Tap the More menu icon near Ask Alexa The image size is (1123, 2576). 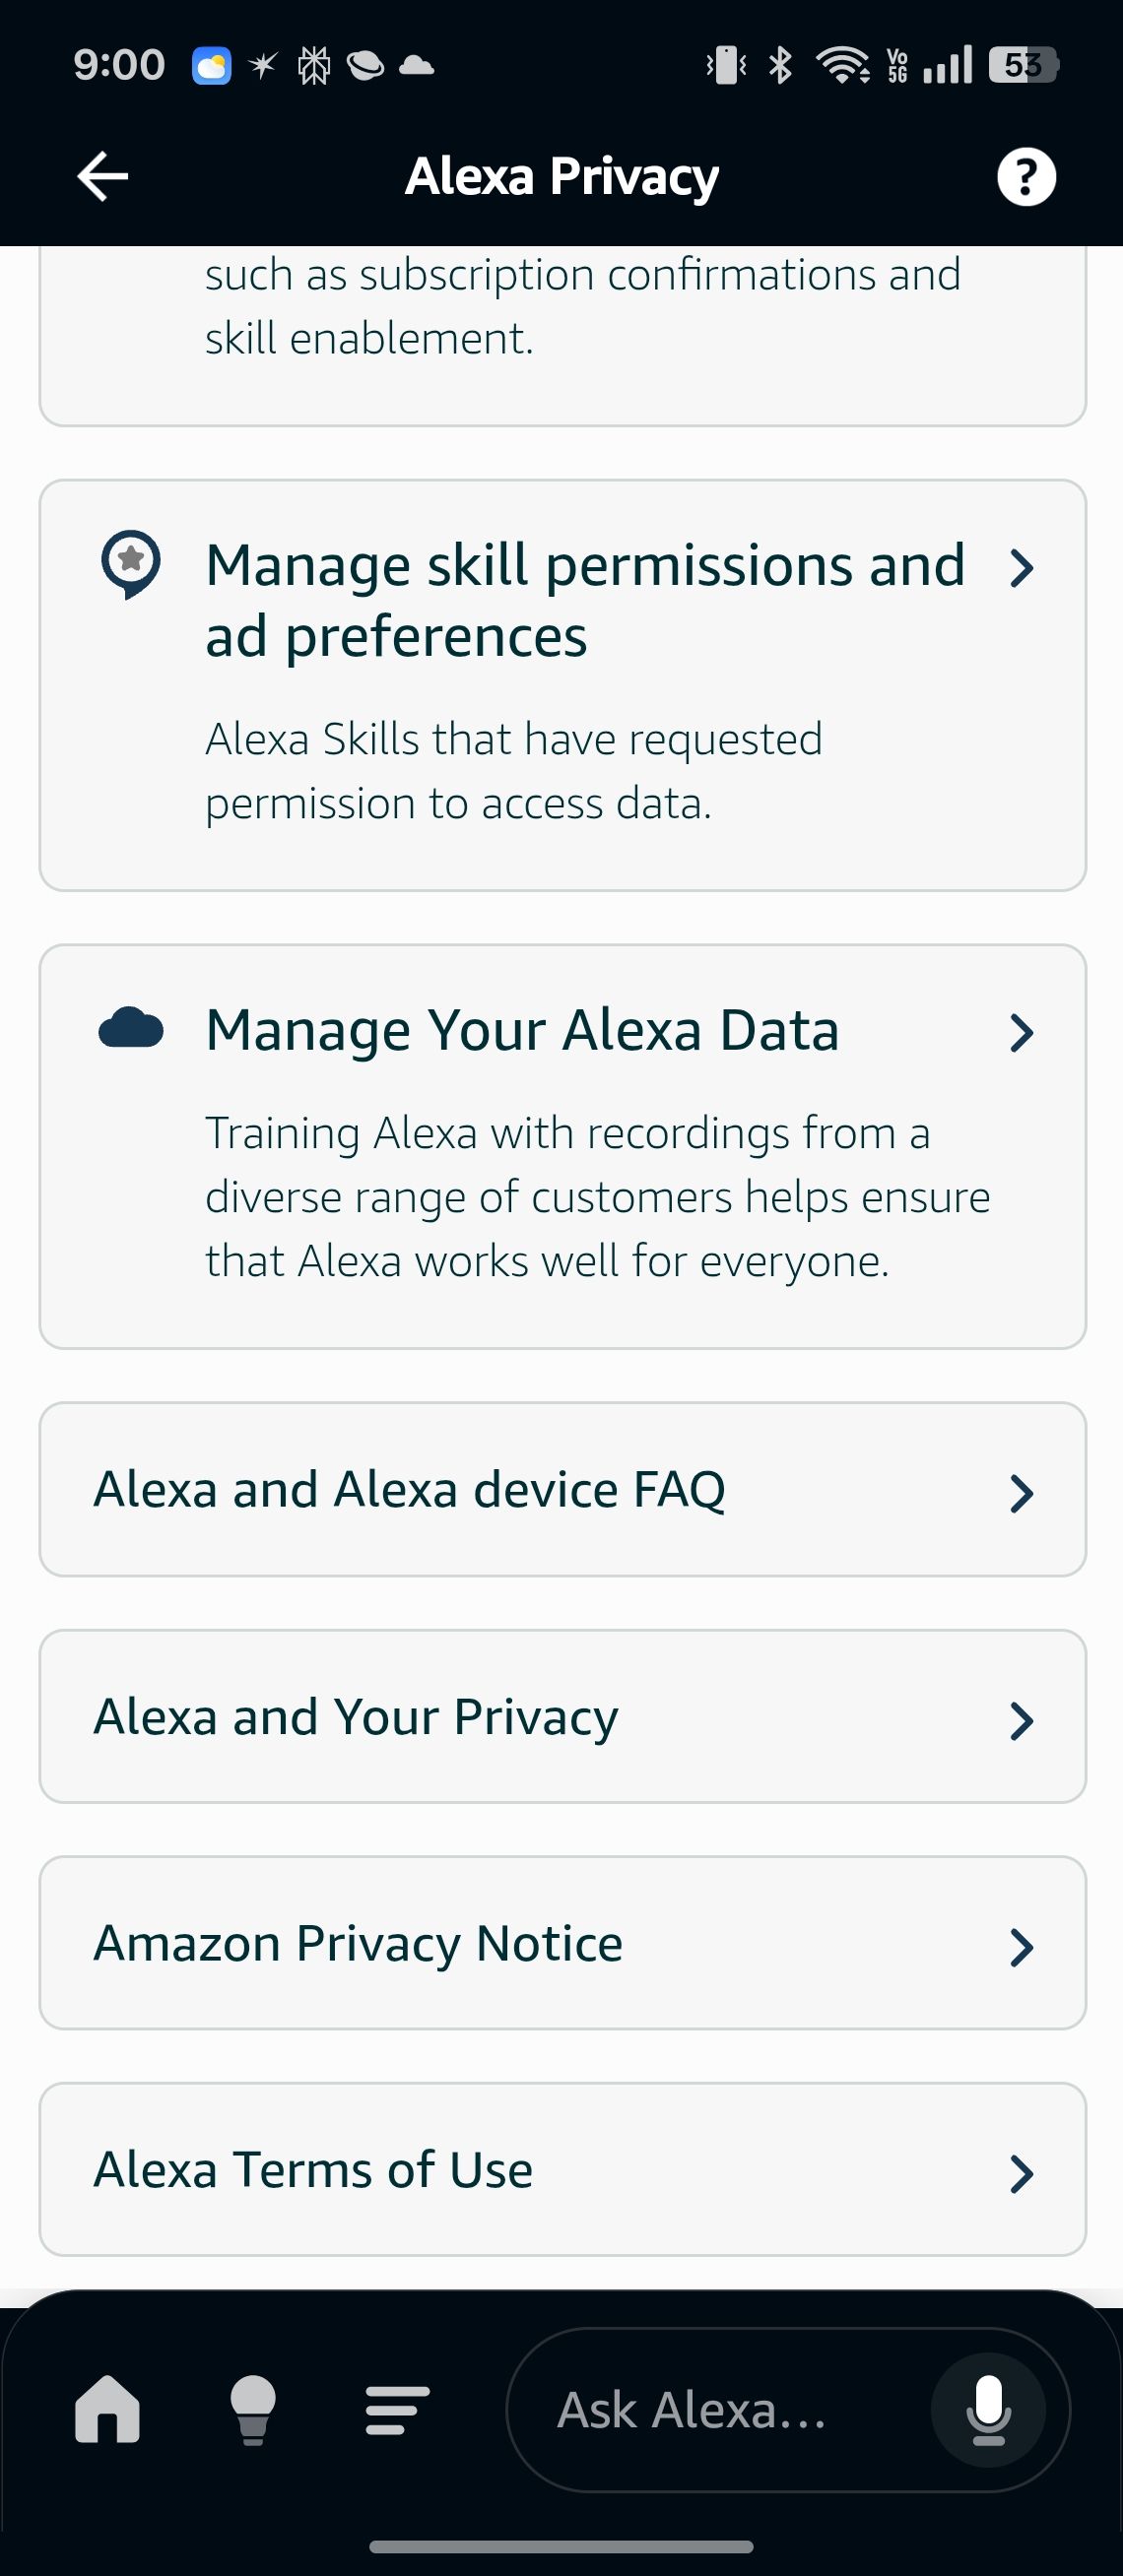tap(396, 2410)
